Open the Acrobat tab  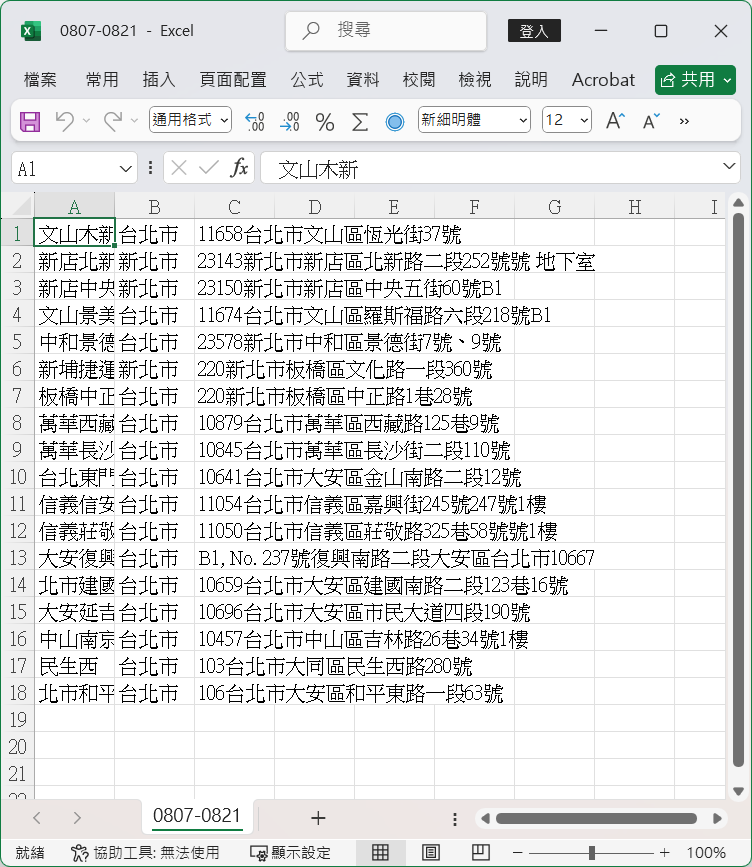[603, 80]
